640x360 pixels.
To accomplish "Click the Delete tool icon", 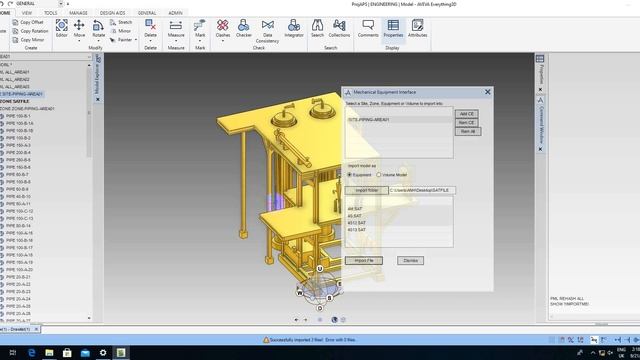I will pyautogui.click(x=150, y=25).
